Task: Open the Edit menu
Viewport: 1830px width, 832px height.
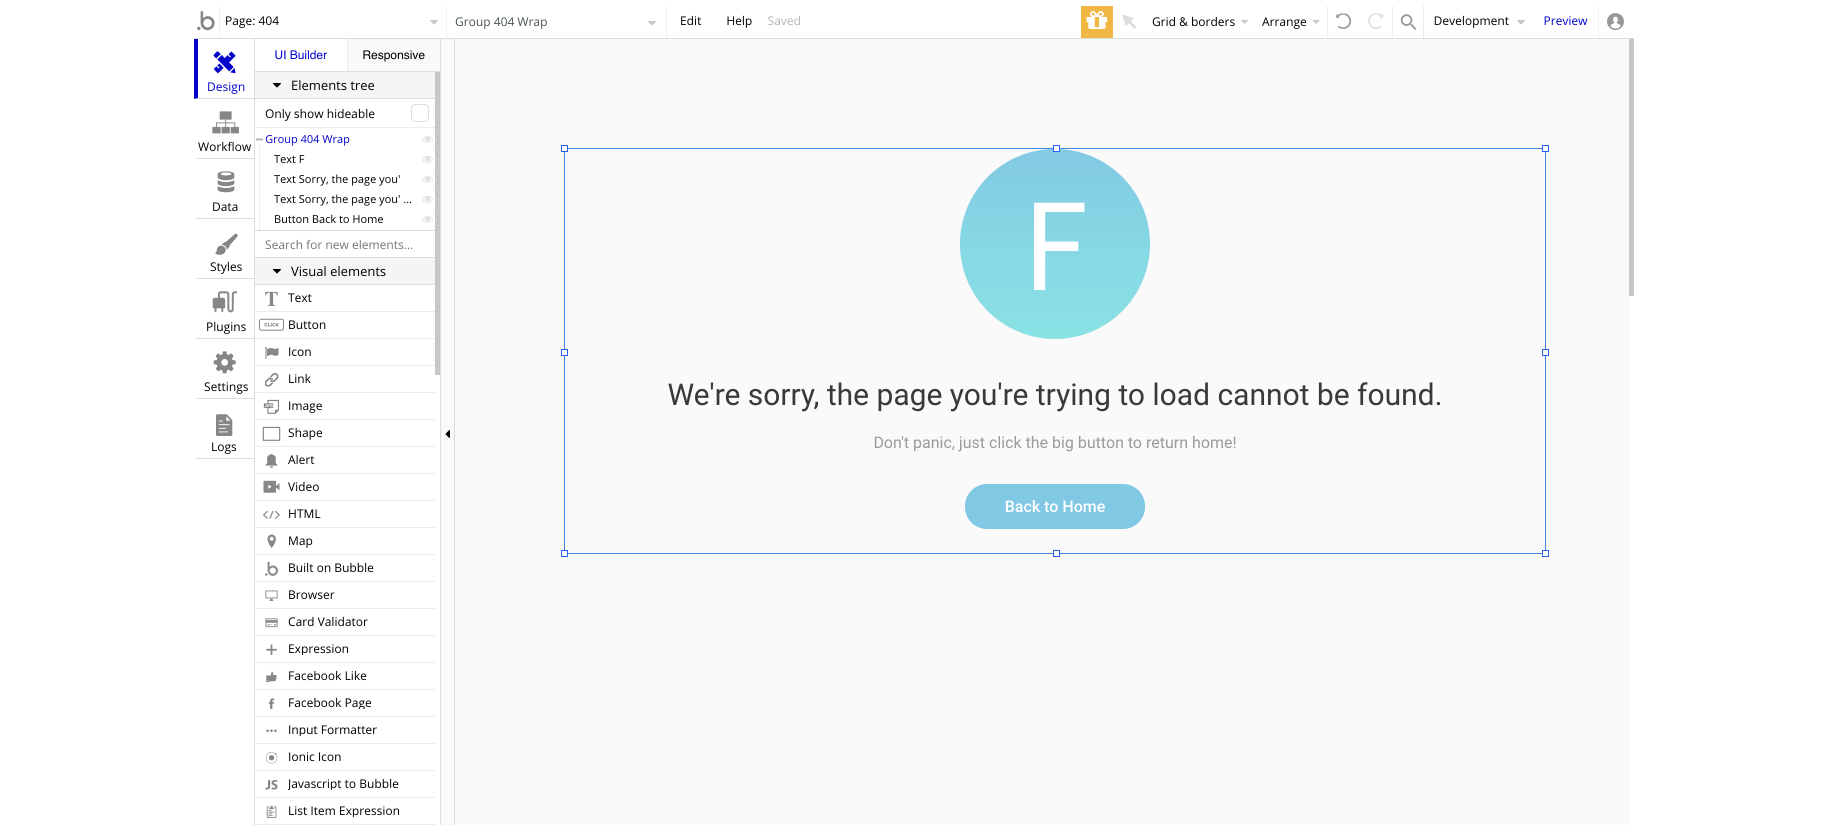Action: [x=690, y=21]
